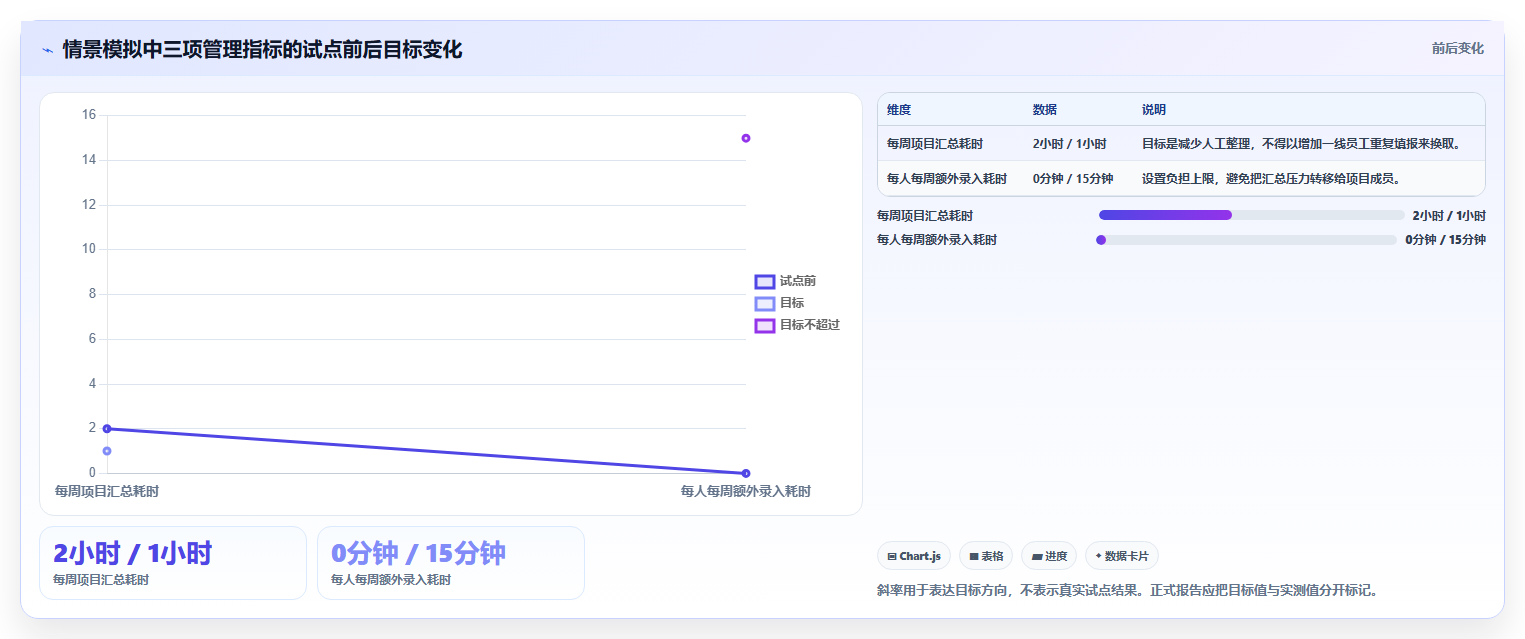This screenshot has height=639, width=1525.
Task: Click the description starting 设置负担上限
Action: pos(1271,179)
